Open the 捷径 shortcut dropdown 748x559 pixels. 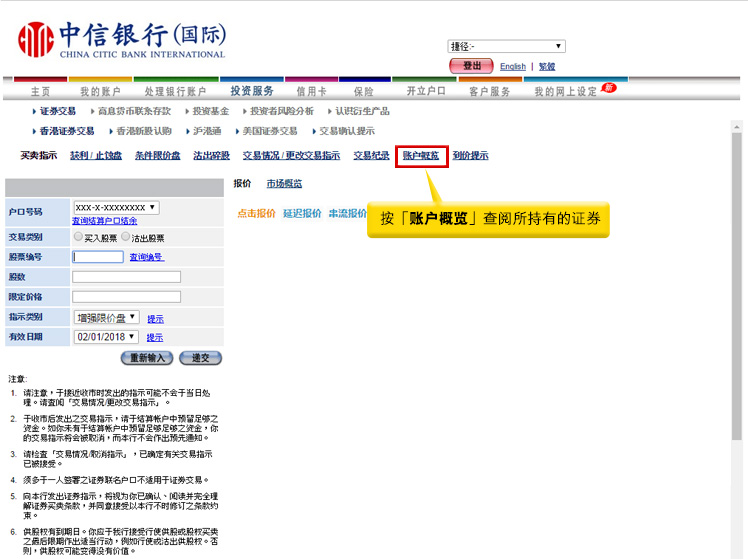(506, 46)
